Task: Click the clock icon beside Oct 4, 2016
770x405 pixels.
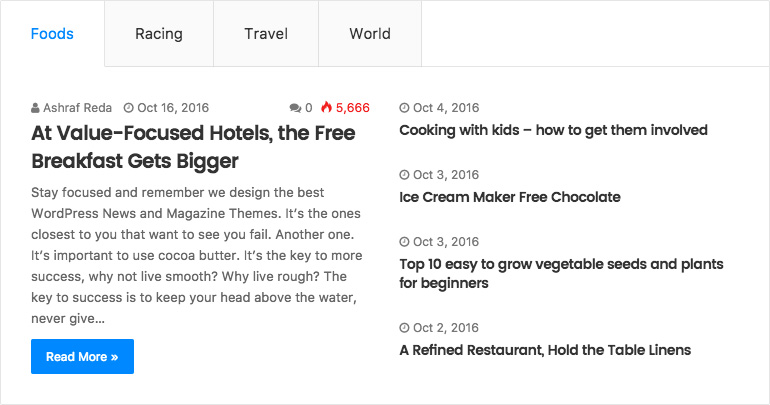Action: pos(404,108)
